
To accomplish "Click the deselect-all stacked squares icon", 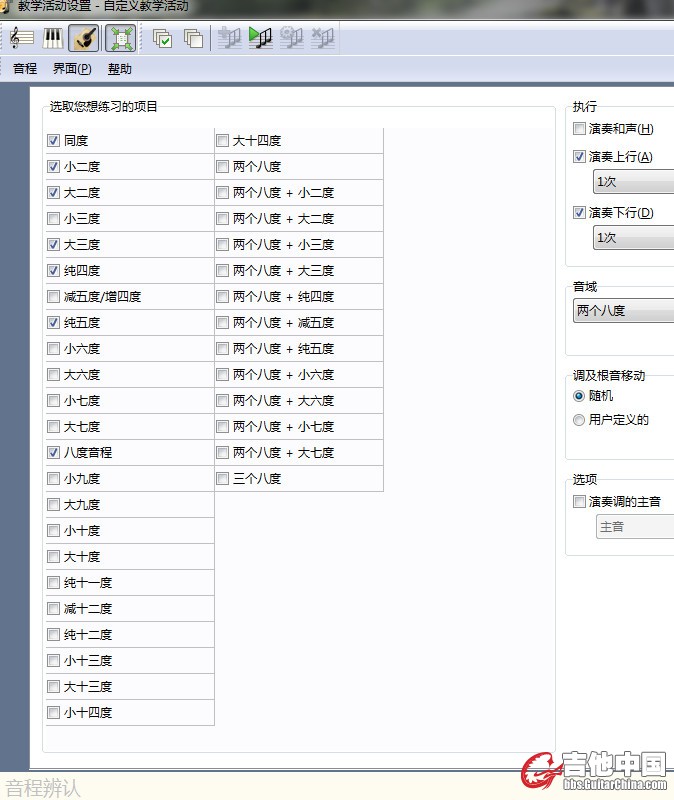I will 193,38.
